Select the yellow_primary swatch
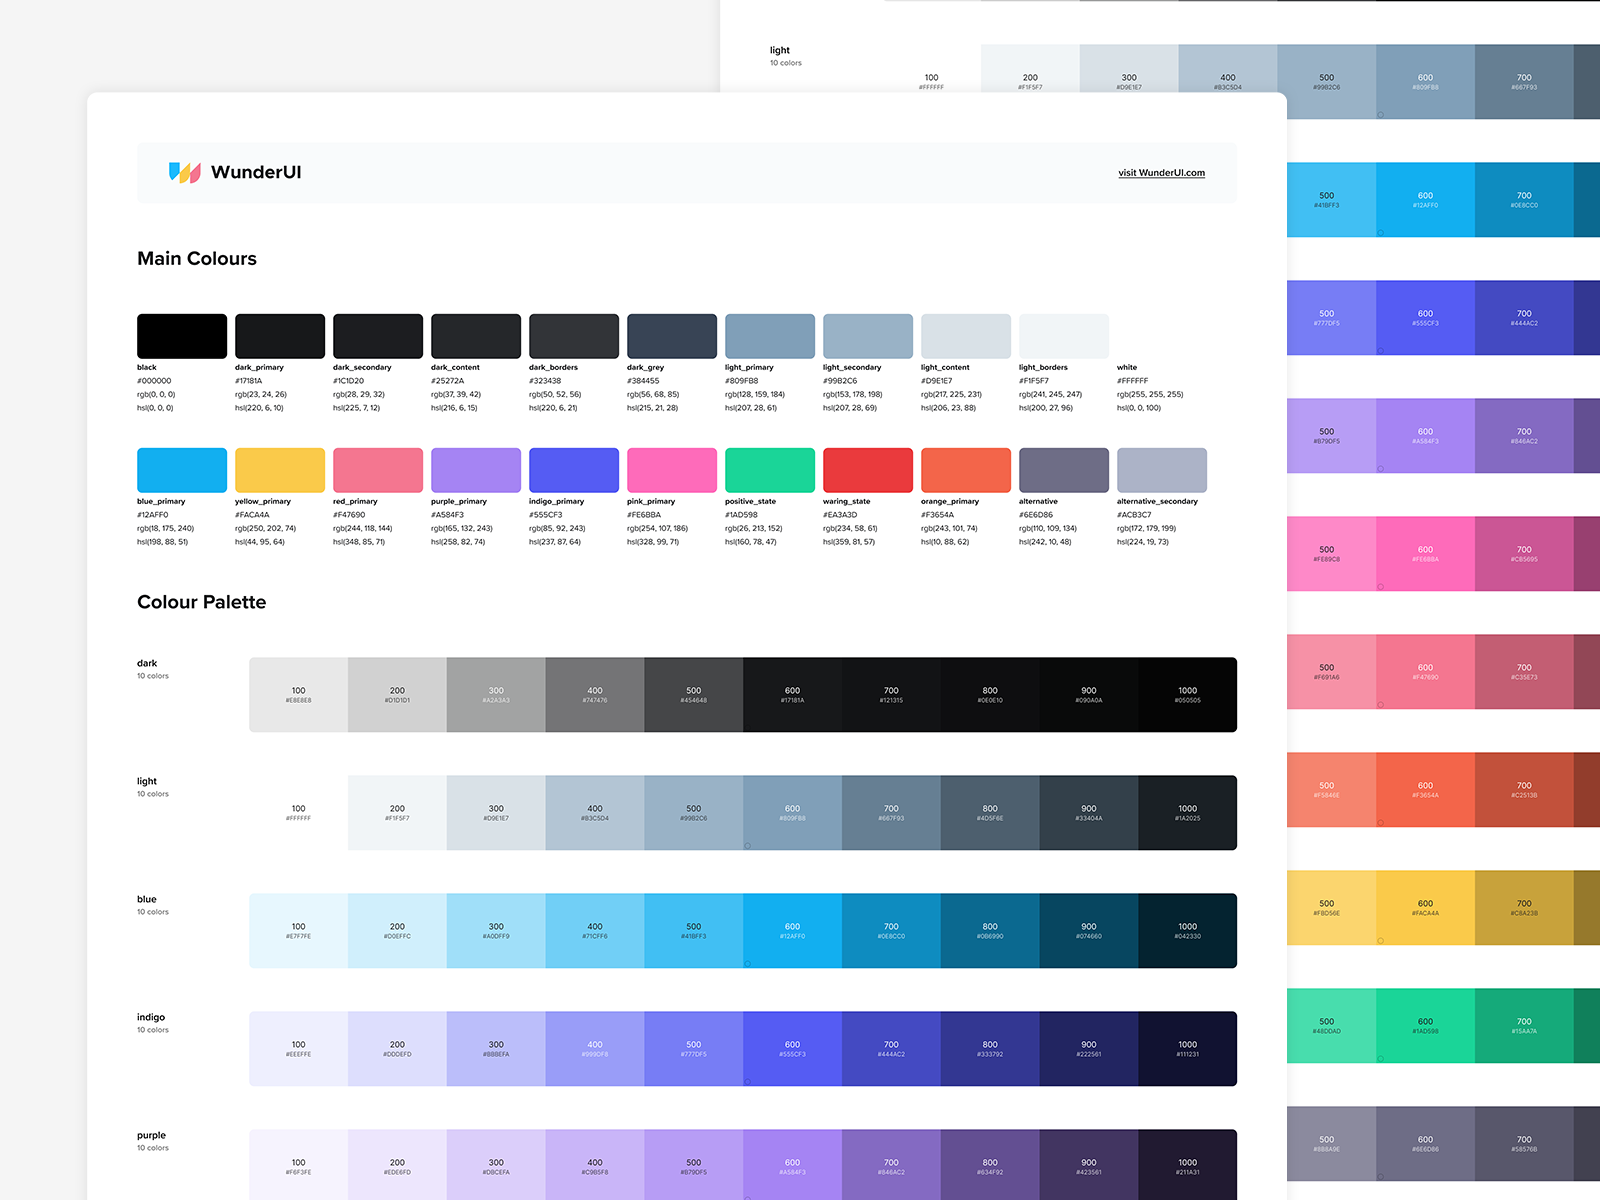 [280, 470]
